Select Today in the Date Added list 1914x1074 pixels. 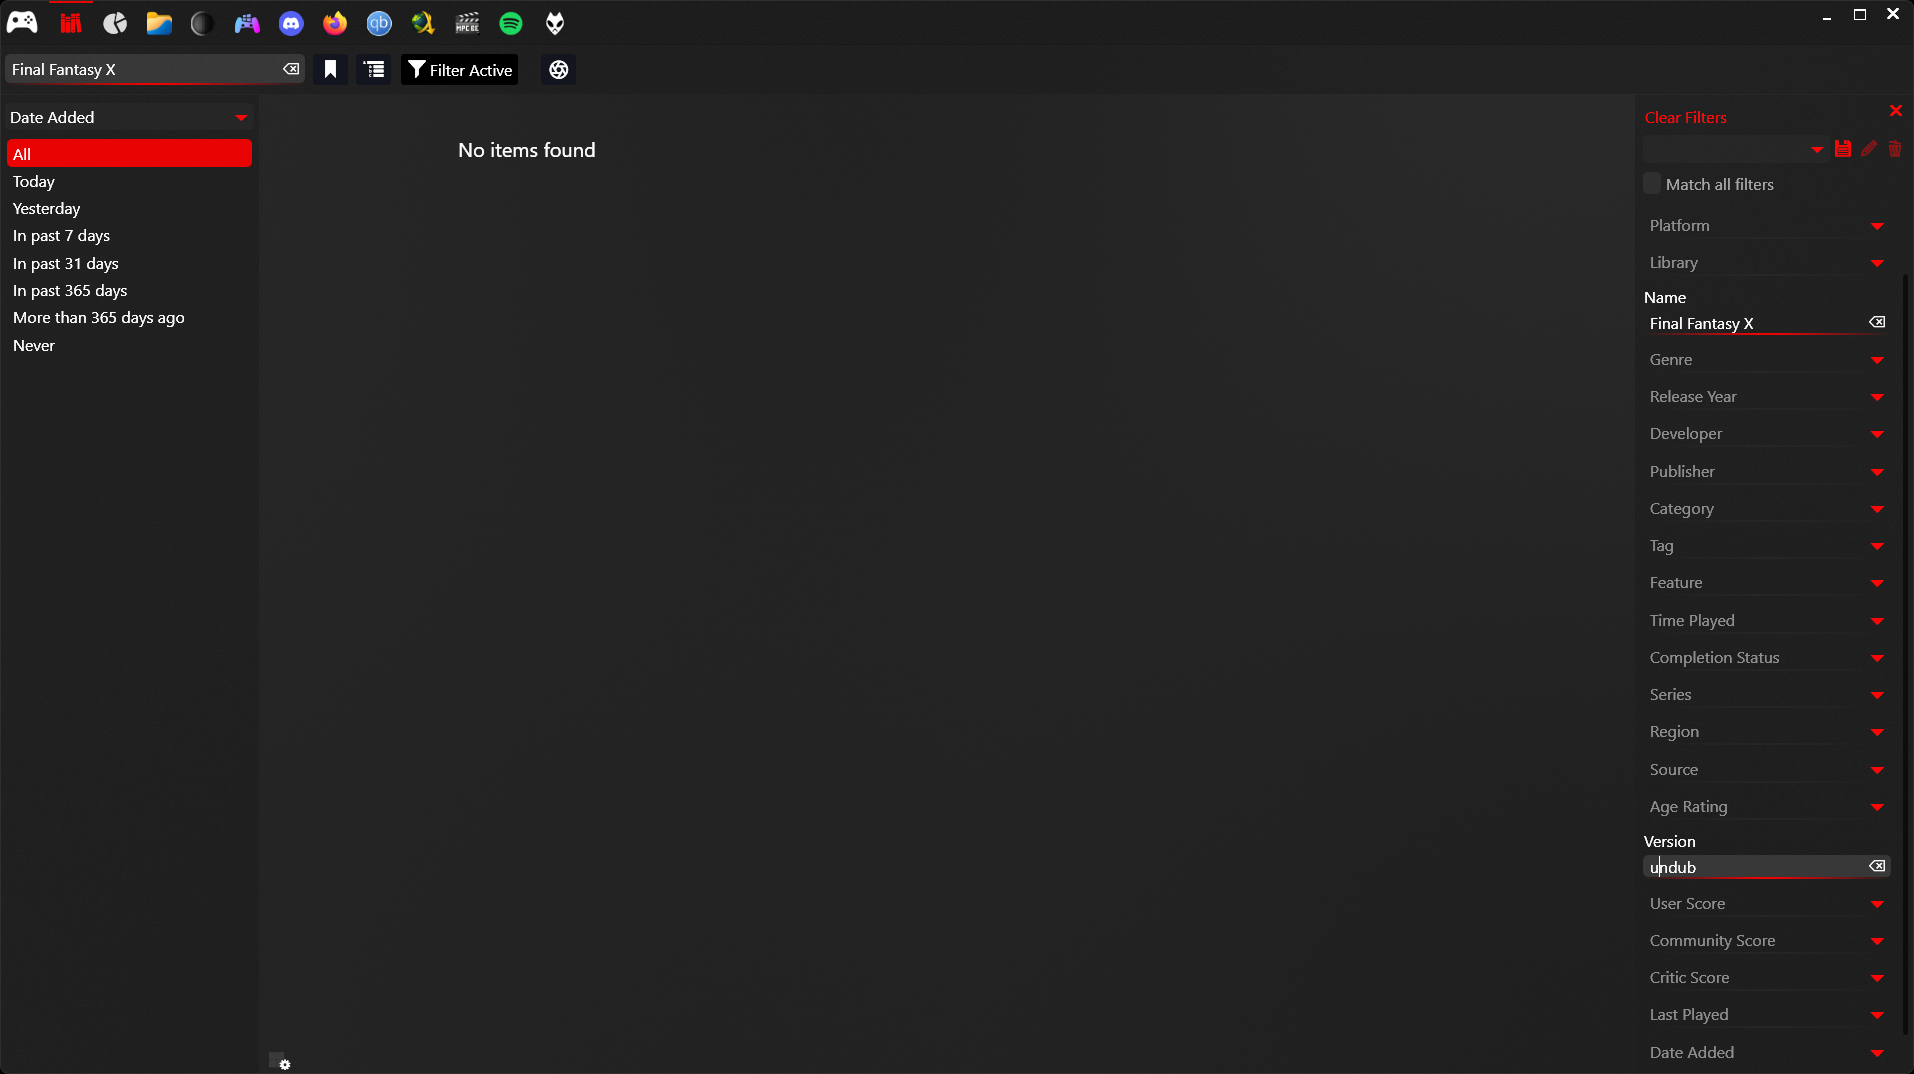point(33,181)
